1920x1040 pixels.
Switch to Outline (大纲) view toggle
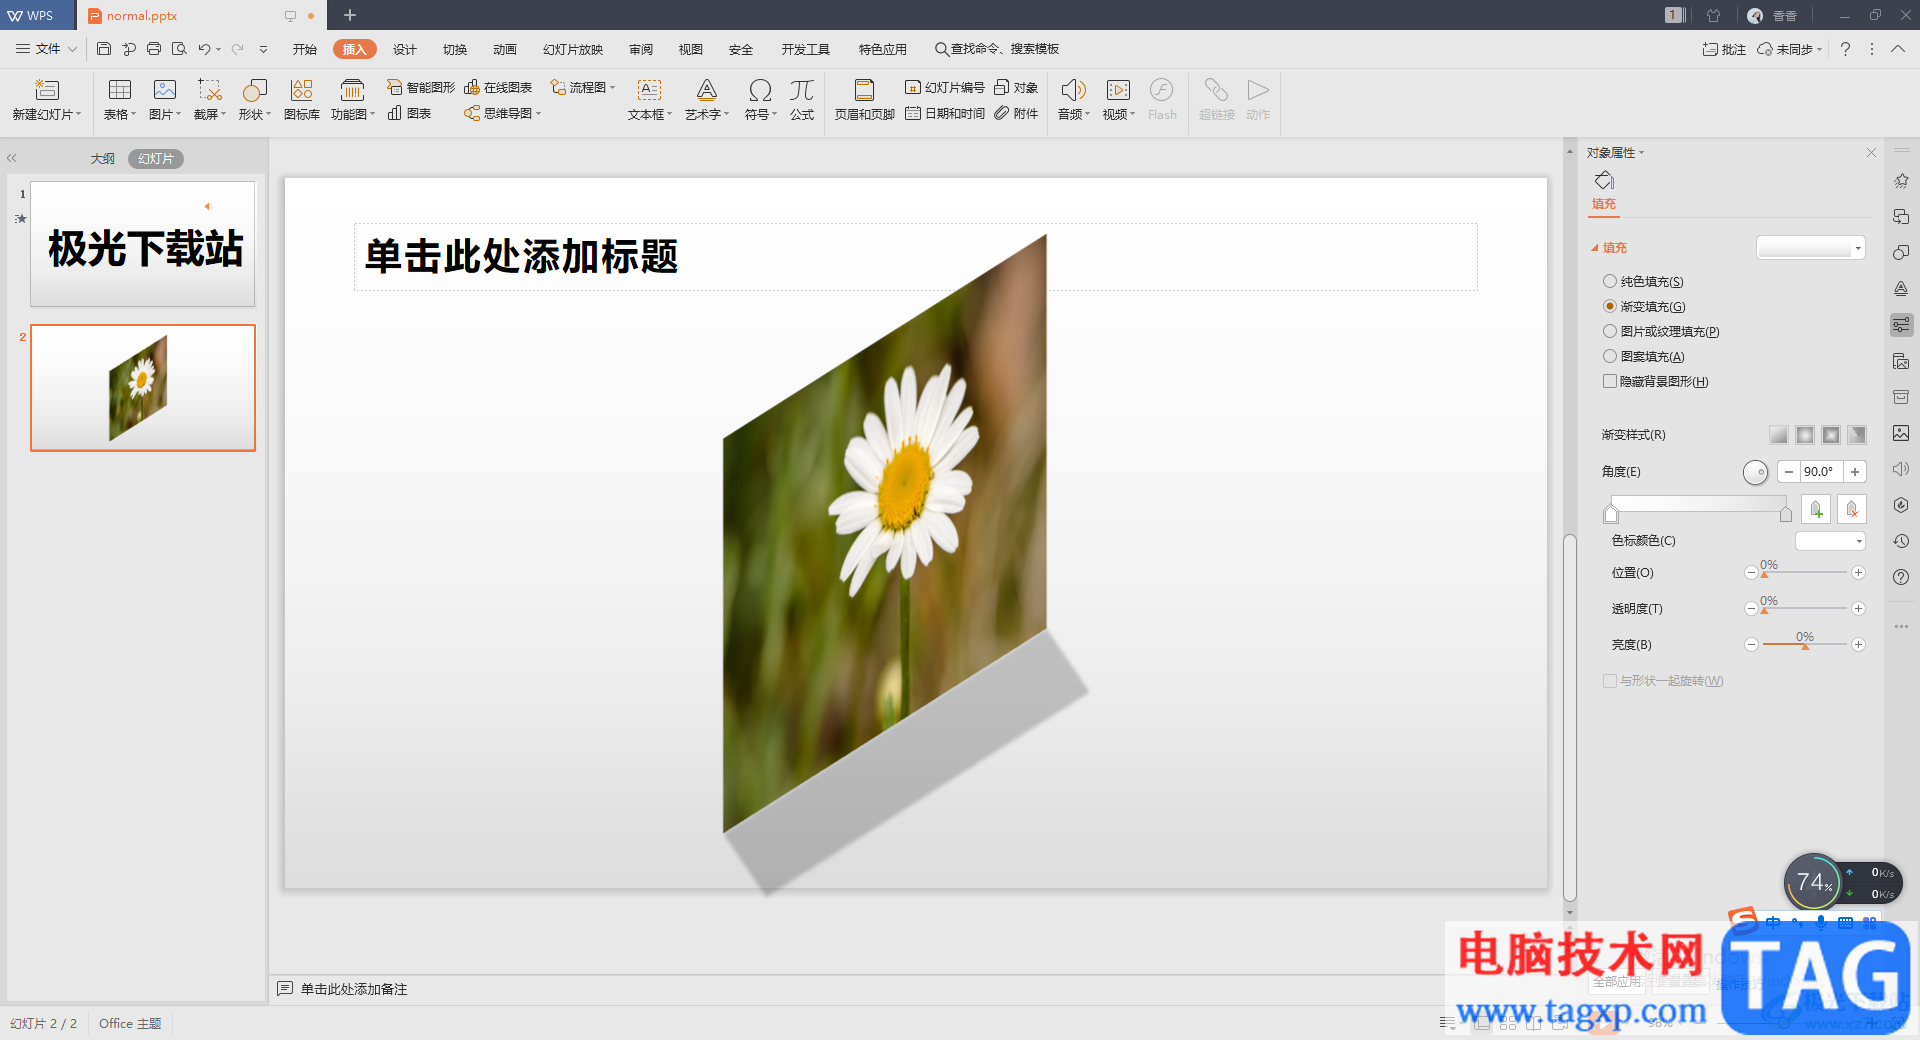pyautogui.click(x=102, y=159)
